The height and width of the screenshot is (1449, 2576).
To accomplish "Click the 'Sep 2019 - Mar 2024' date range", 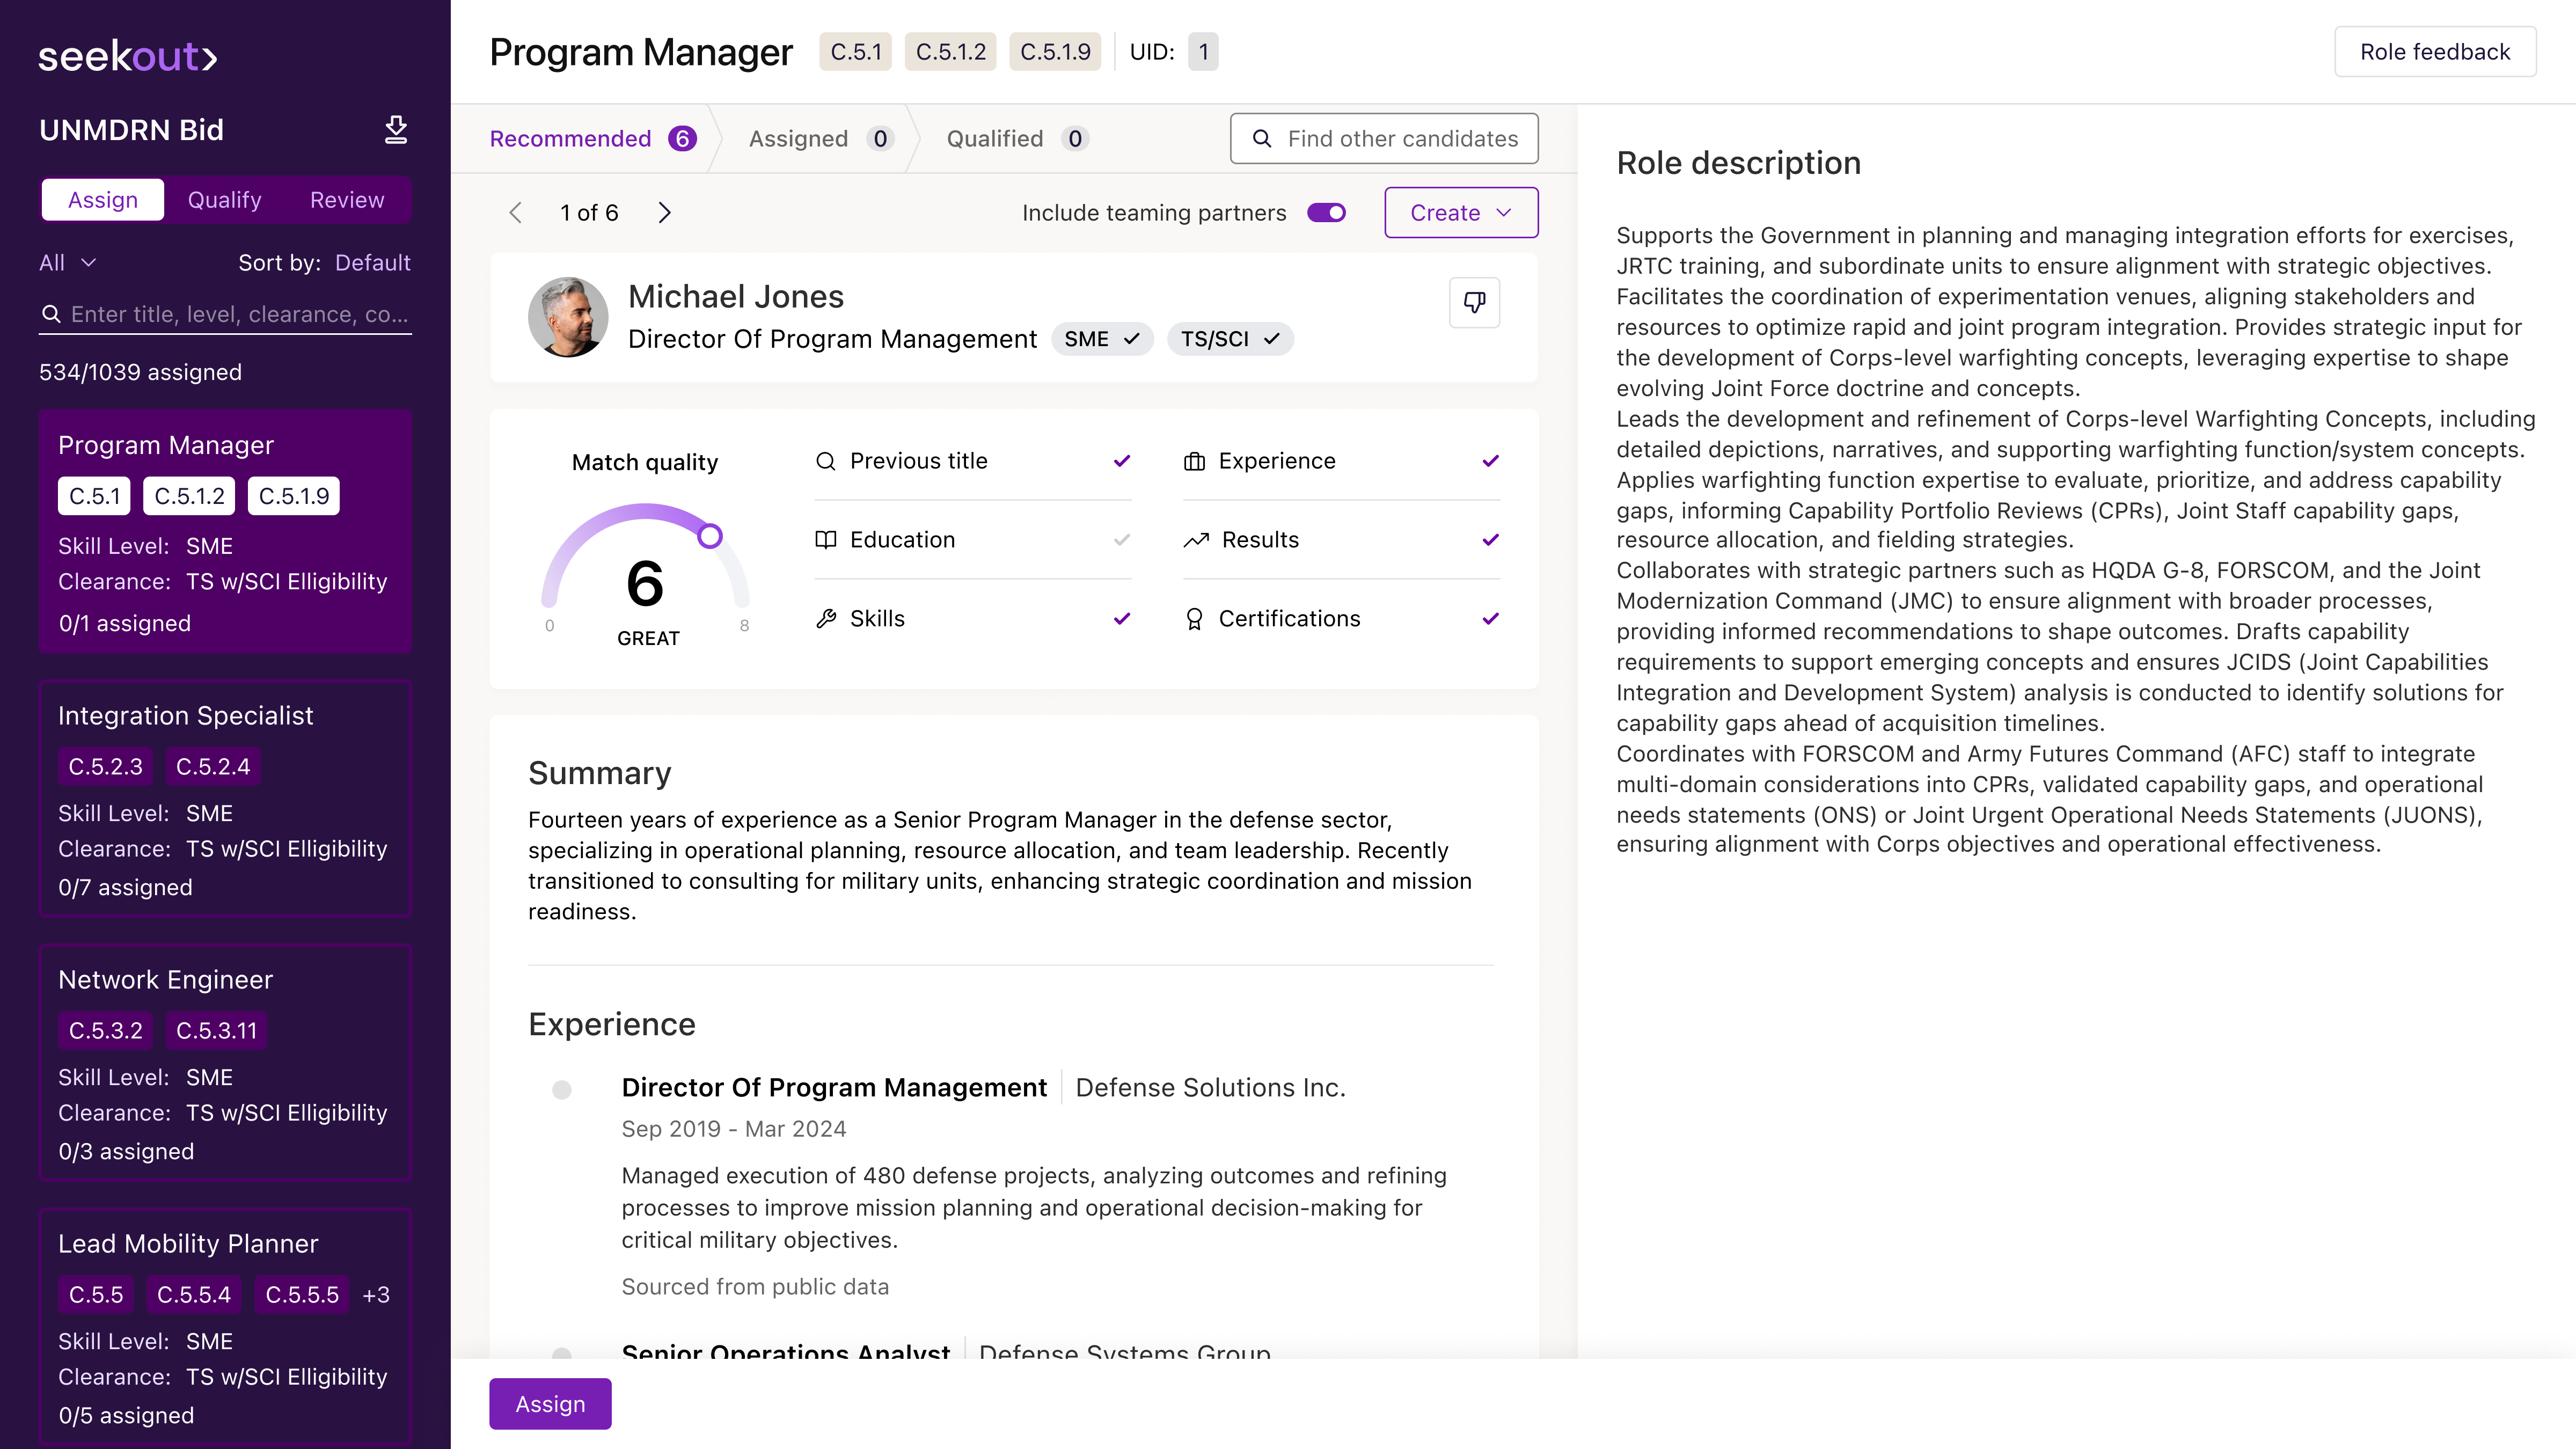I will pos(733,1129).
